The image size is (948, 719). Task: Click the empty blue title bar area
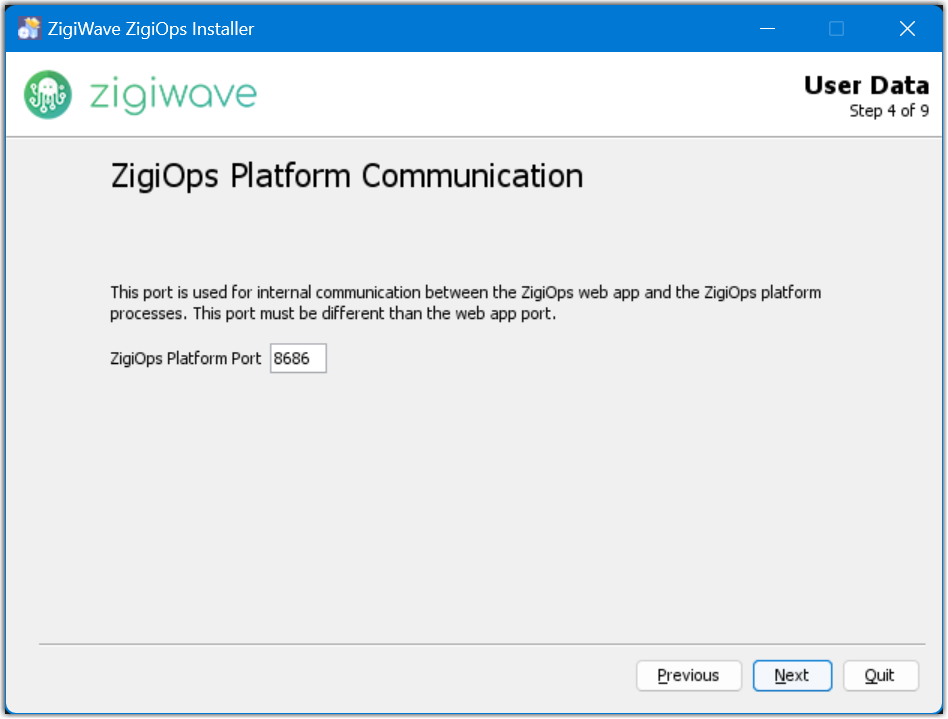coord(500,28)
